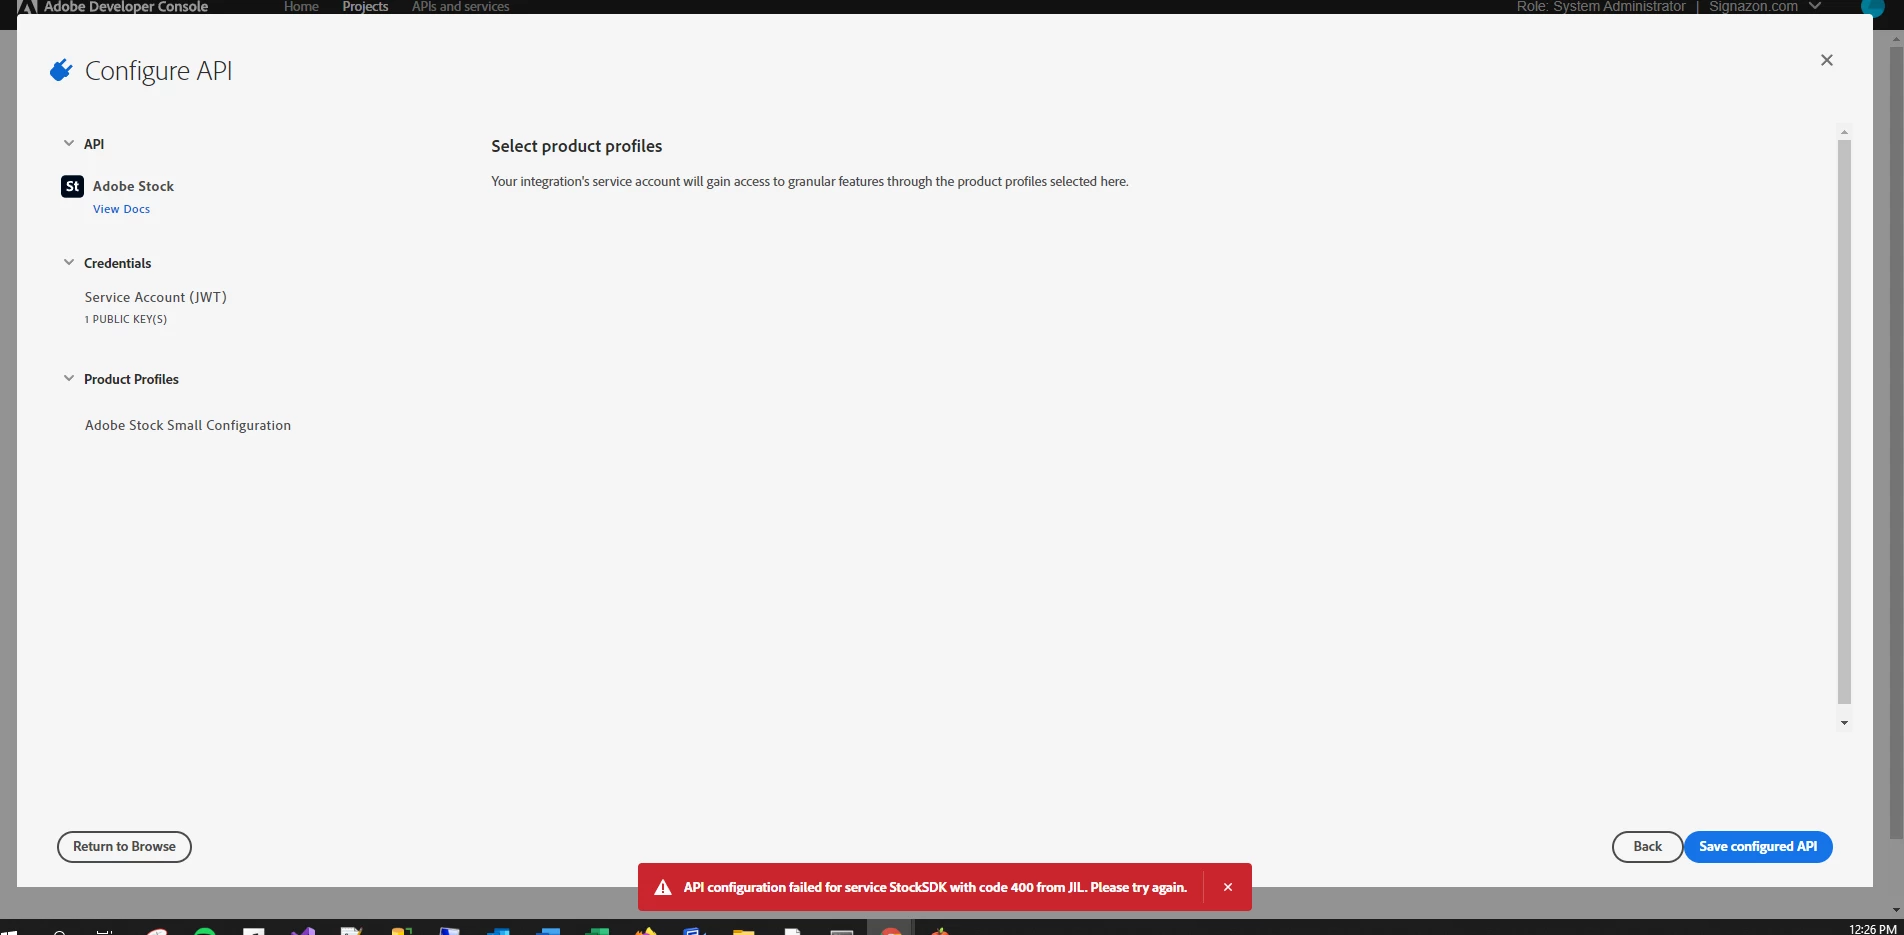Open the Signazon.com organization dropdown
The height and width of the screenshot is (935, 1904).
pyautogui.click(x=1764, y=7)
